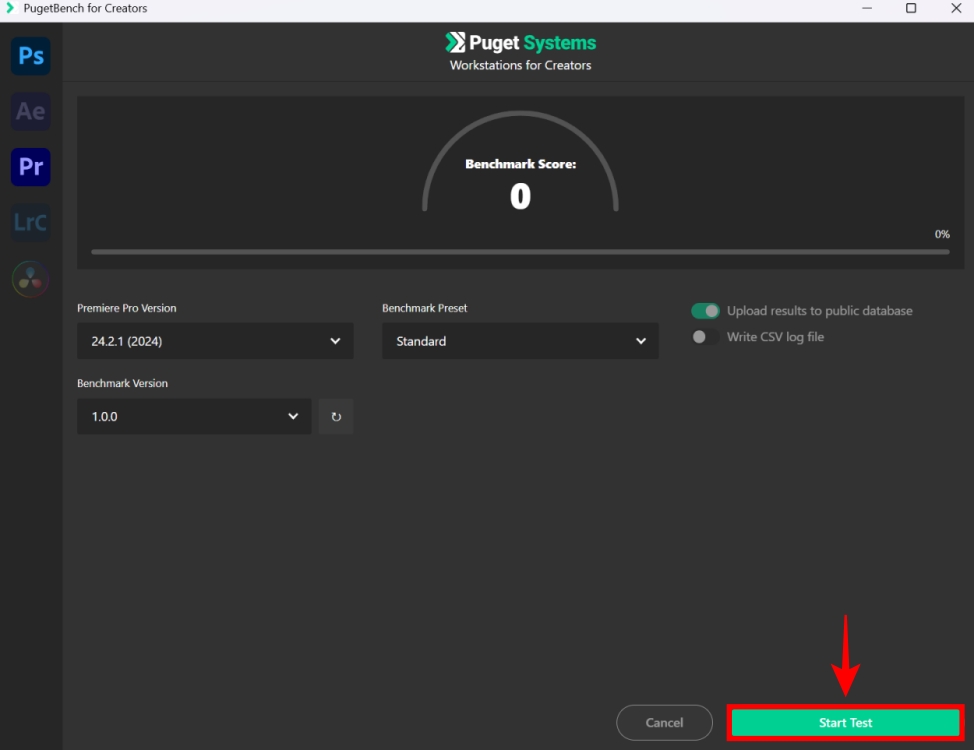This screenshot has width=974, height=750.
Task: Toggle Upload results to public database
Action: (x=705, y=311)
